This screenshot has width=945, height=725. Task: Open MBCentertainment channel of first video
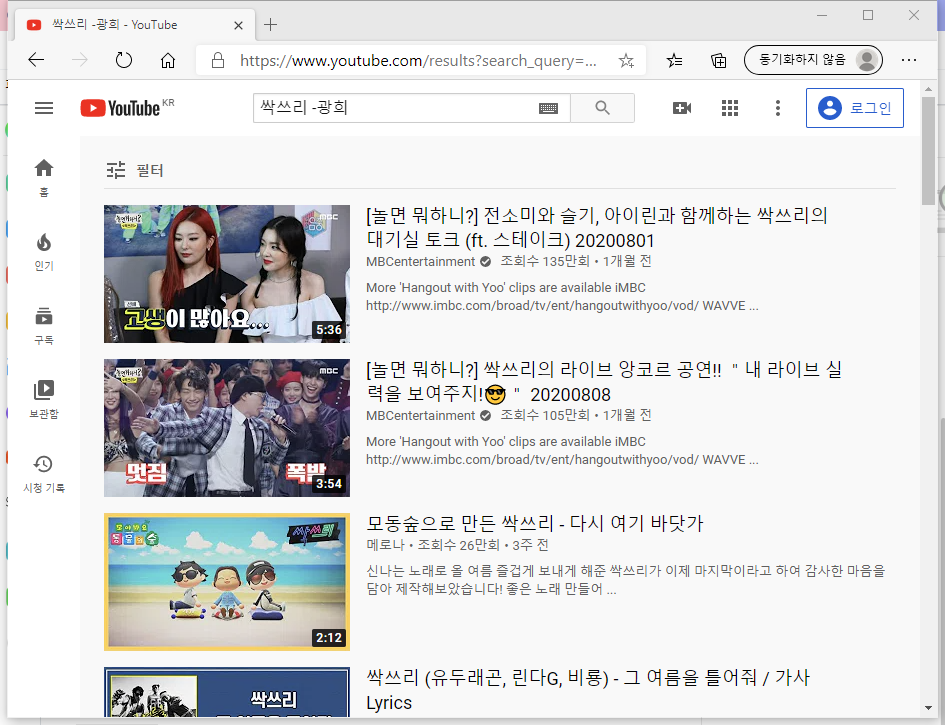pos(421,262)
